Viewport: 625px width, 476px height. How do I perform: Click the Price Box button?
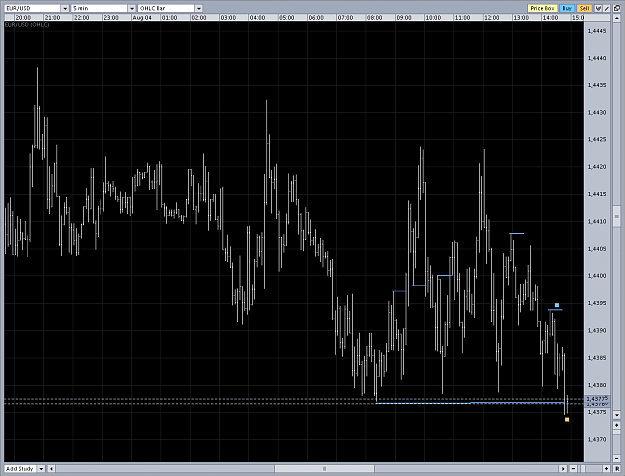[542, 8]
